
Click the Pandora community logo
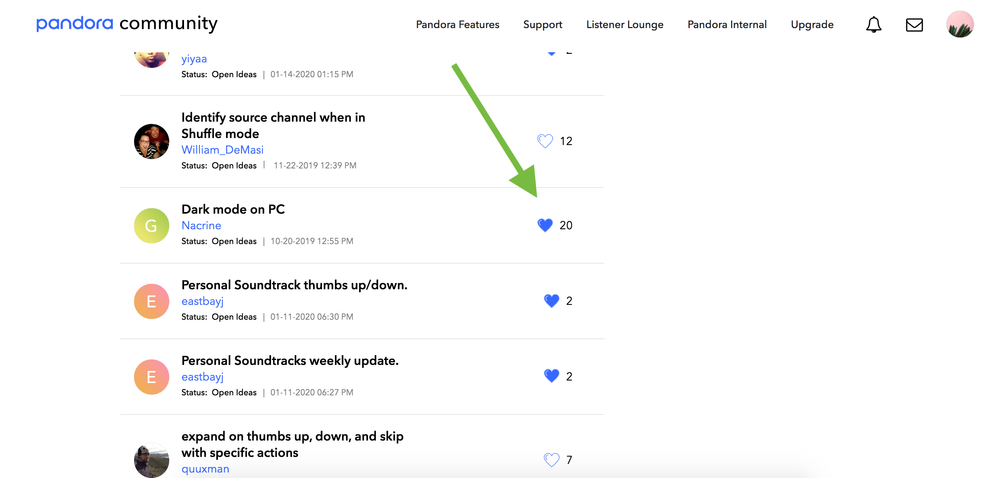pos(126,24)
